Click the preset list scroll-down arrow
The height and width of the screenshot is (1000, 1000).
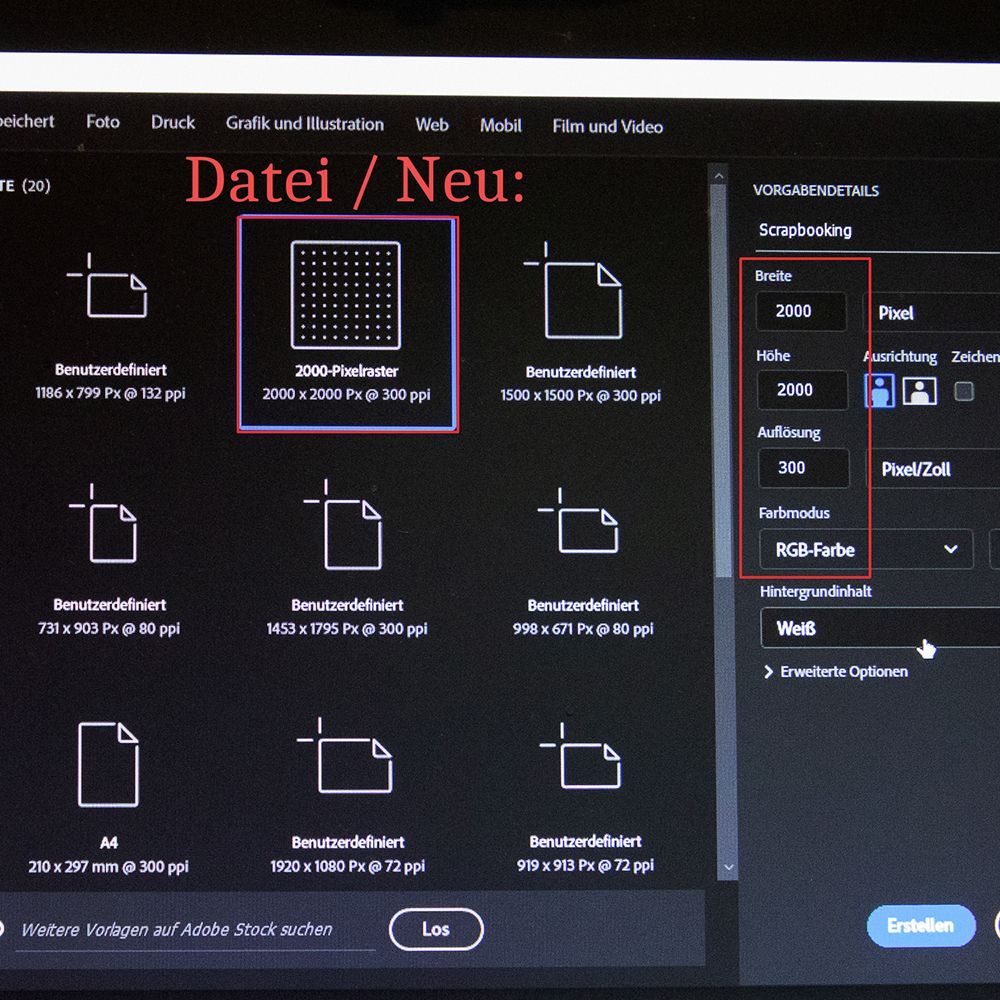click(728, 867)
